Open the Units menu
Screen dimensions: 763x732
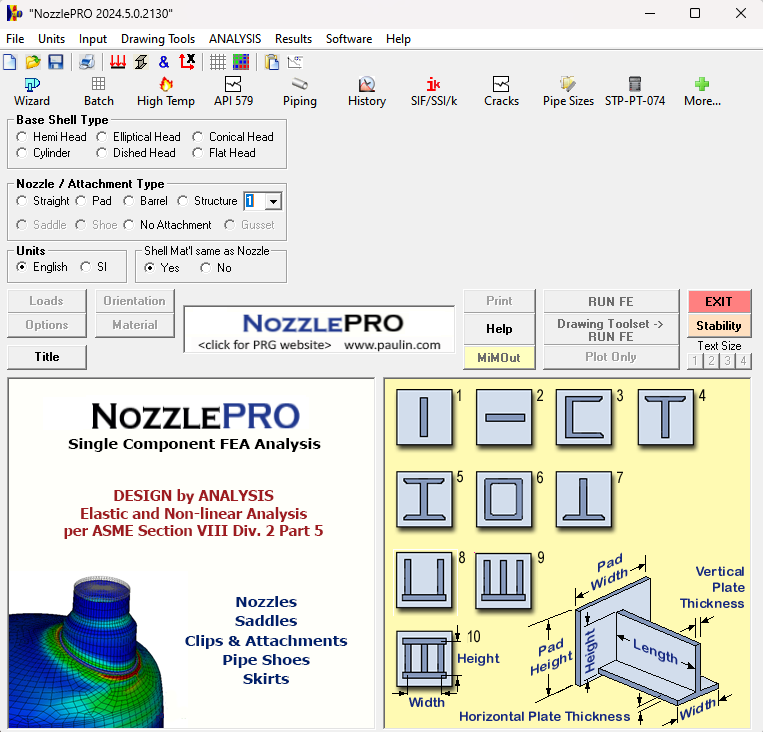[52, 39]
